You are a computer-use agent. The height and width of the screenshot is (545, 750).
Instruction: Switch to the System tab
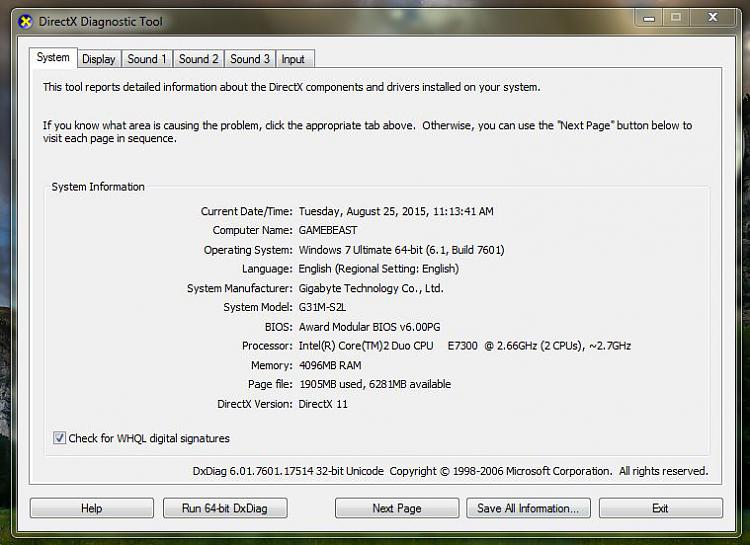point(53,57)
